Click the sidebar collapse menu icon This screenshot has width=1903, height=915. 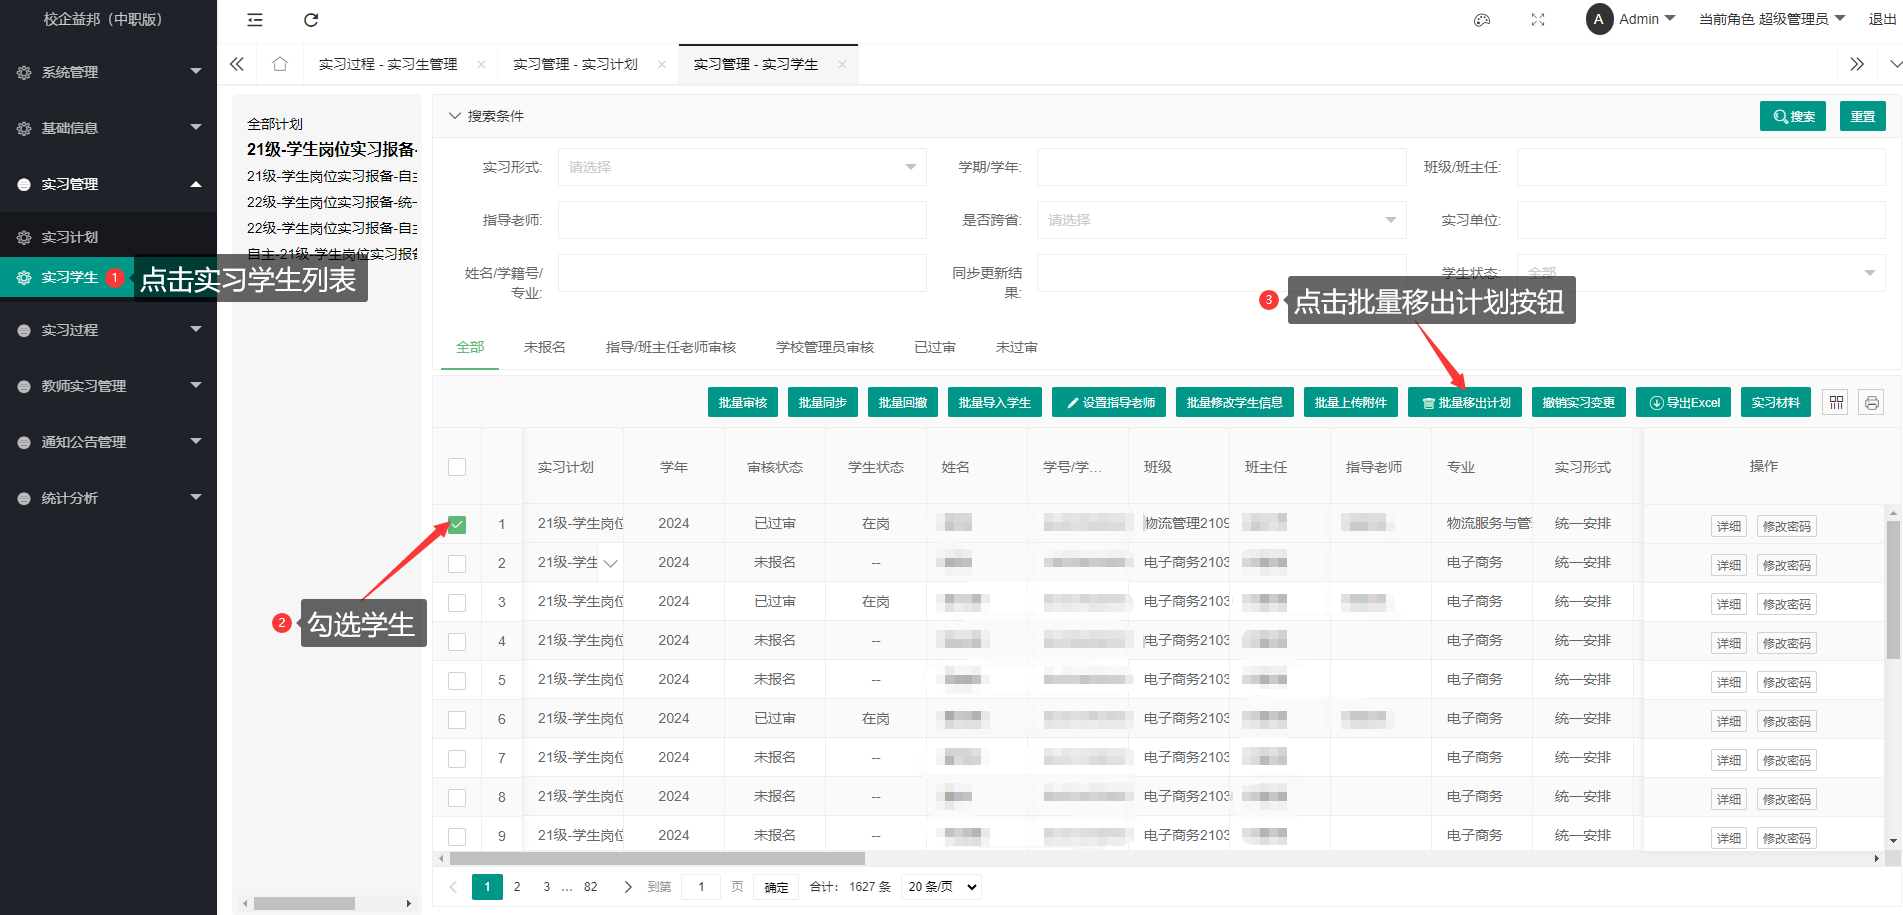click(255, 20)
